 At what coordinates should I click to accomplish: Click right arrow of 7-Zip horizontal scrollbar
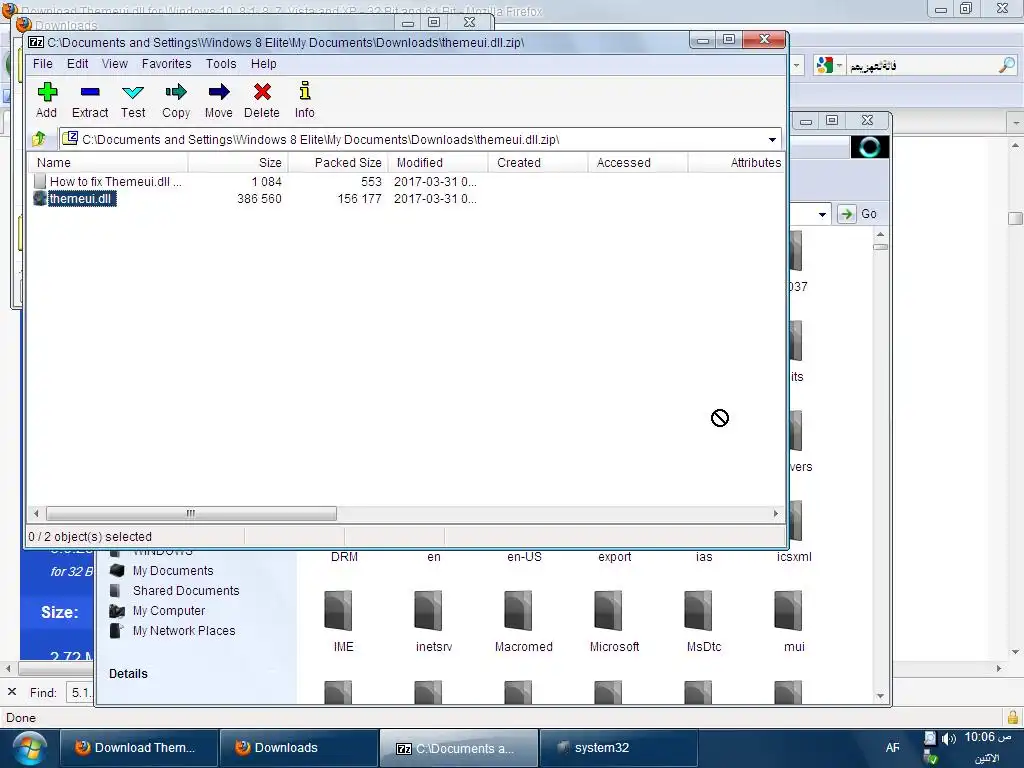[775, 513]
